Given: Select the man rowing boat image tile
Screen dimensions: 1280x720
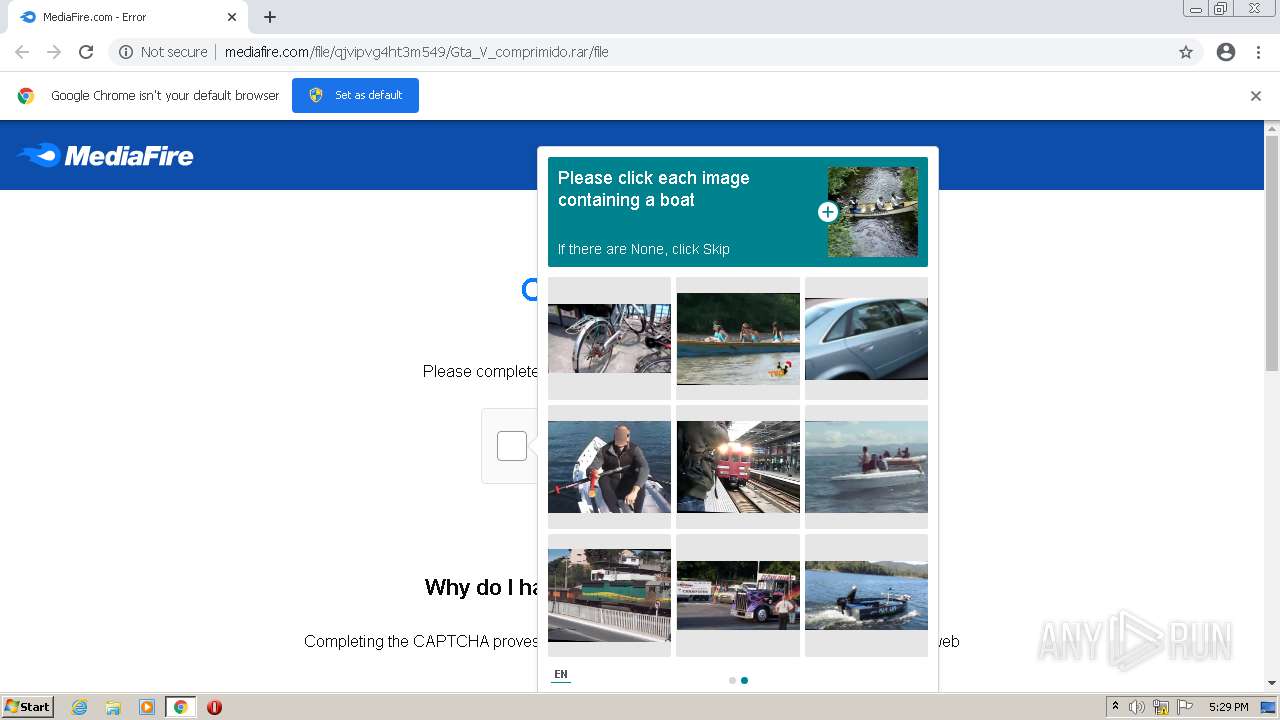Looking at the screenshot, I should [609, 467].
